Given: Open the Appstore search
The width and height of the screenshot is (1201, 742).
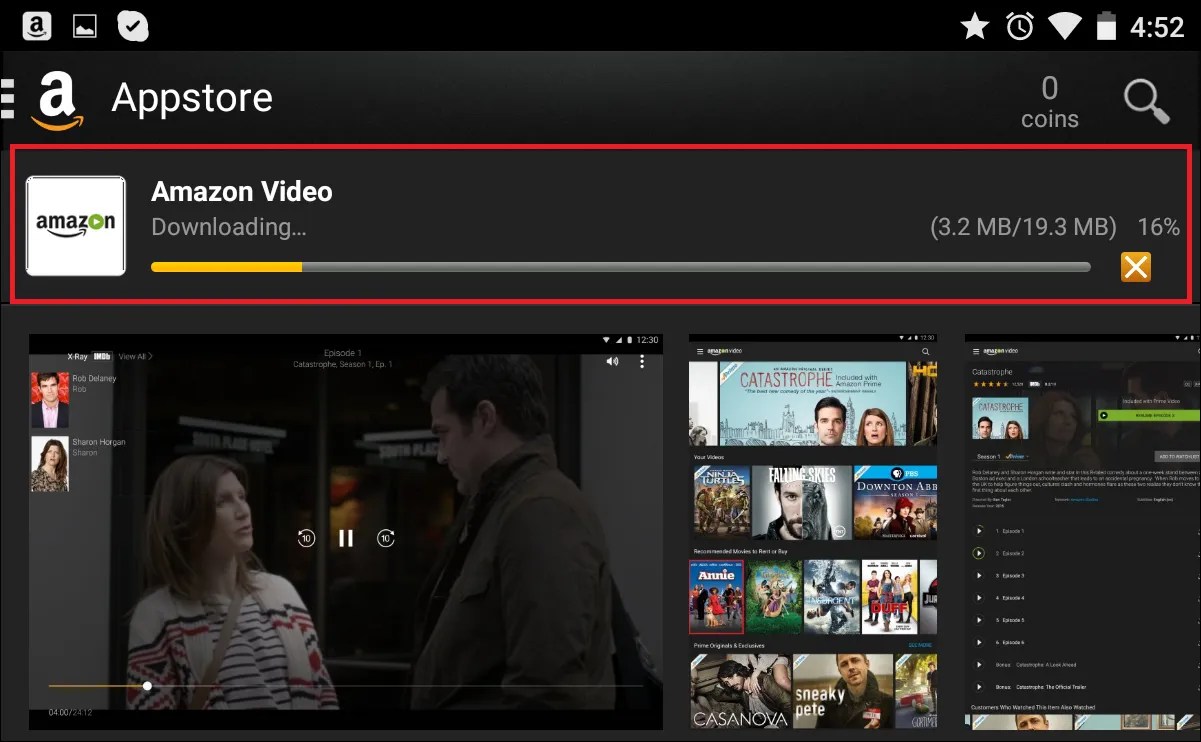Looking at the screenshot, I should coord(1146,101).
